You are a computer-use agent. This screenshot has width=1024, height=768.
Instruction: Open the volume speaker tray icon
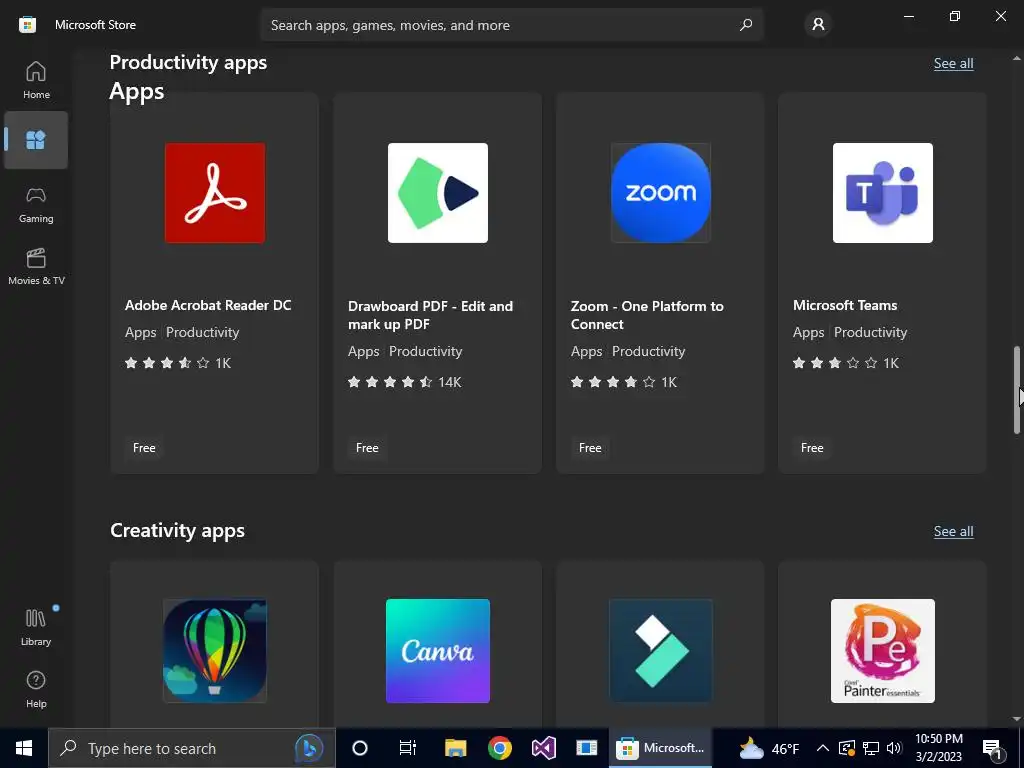[x=894, y=748]
